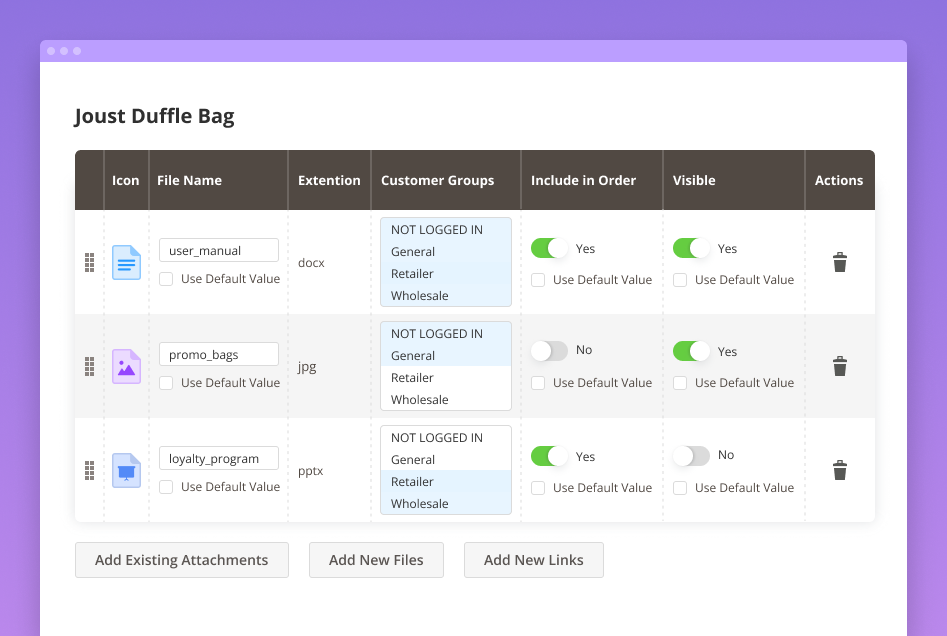Viewport: 947px width, 636px height.
Task: Delete the loyalty_program attachment via trash icon
Action: click(x=839, y=470)
